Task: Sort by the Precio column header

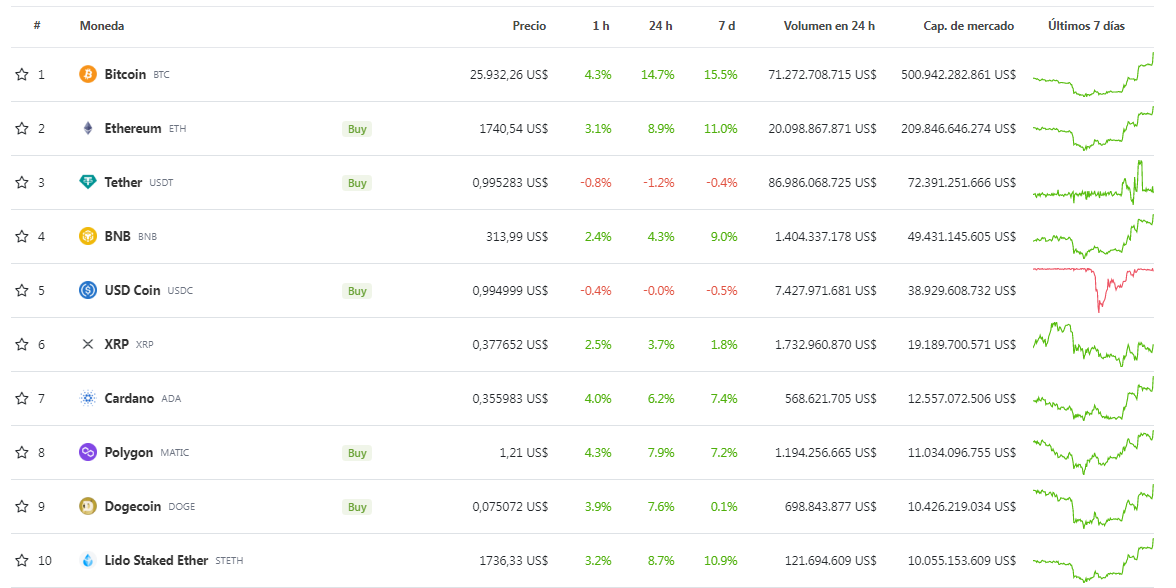Action: tap(530, 26)
